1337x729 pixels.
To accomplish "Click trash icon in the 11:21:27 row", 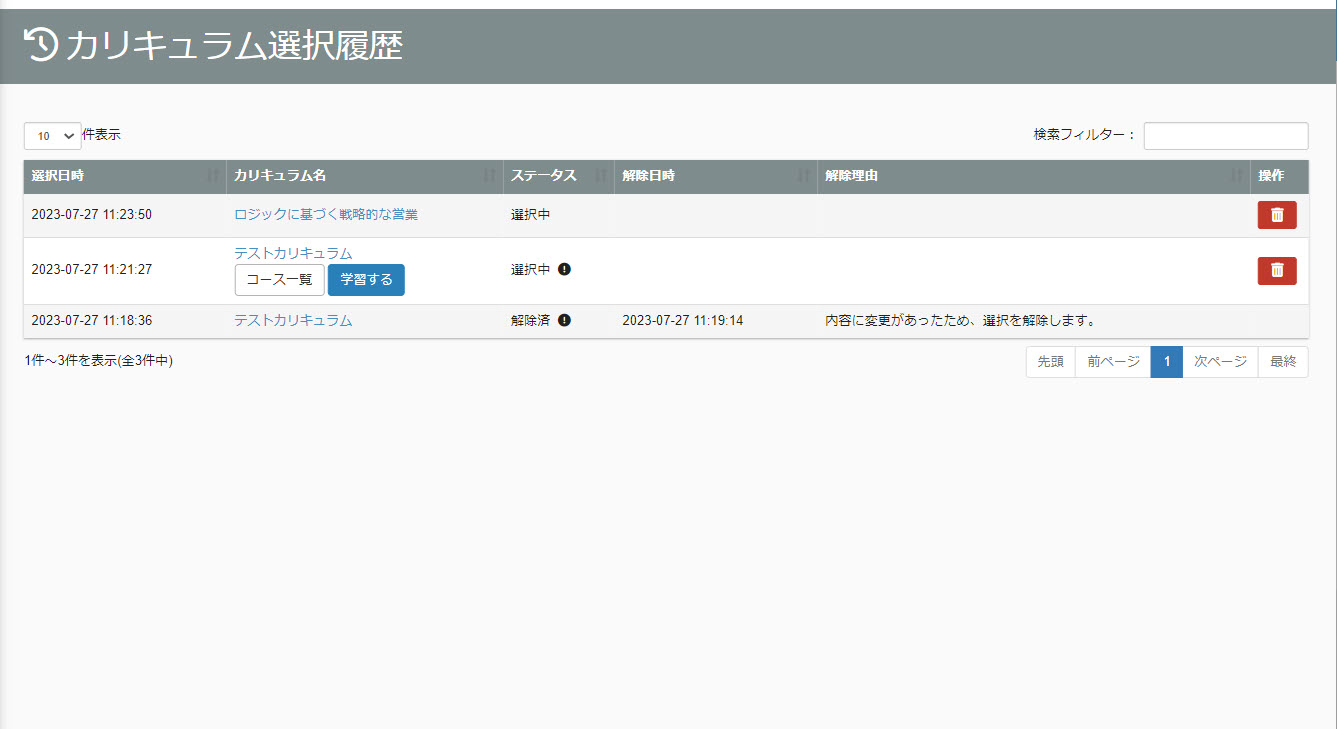I will pyautogui.click(x=1277, y=270).
